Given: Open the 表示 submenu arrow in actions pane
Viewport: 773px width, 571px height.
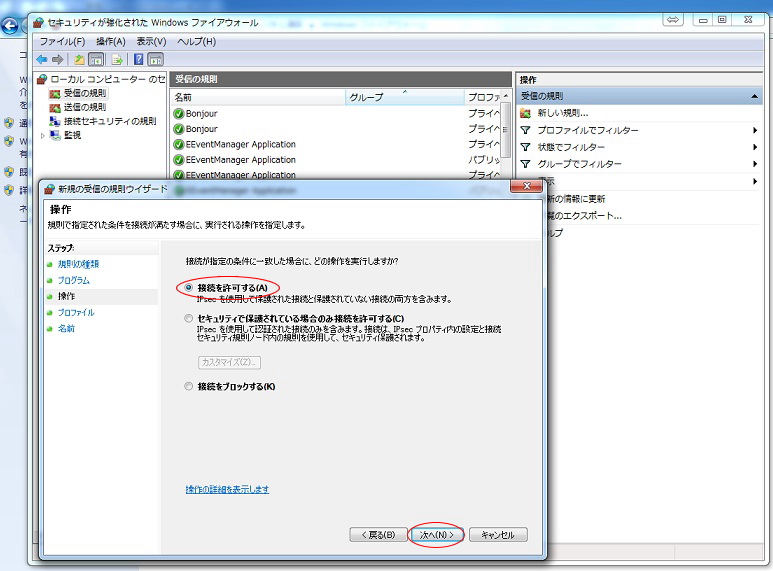Looking at the screenshot, I should pos(755,181).
